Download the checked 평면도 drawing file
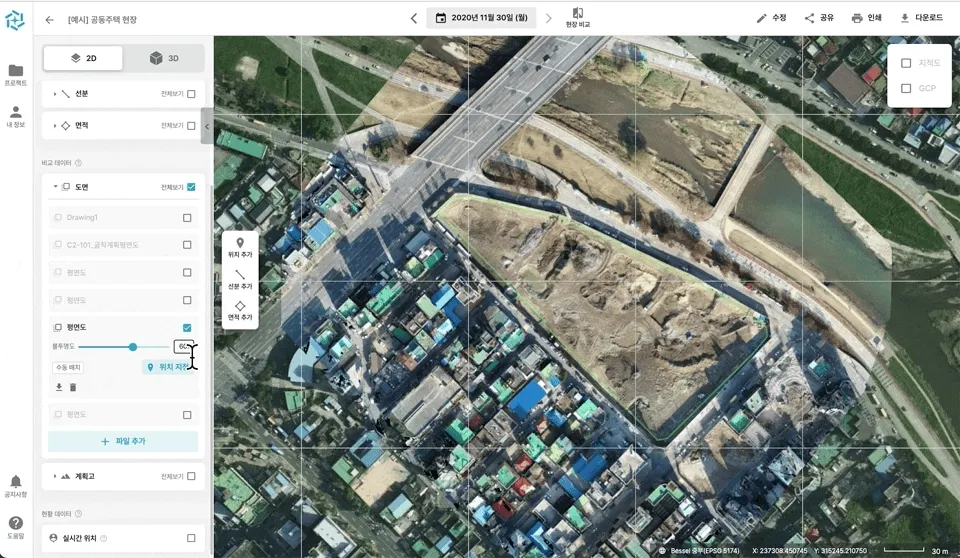 tap(59, 387)
